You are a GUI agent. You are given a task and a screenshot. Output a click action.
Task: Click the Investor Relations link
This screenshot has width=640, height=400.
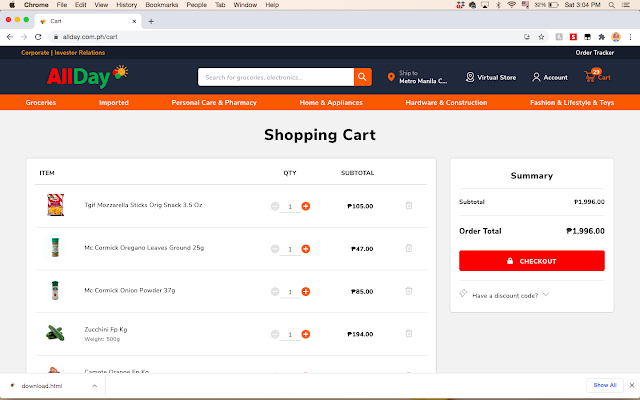pyautogui.click(x=80, y=53)
